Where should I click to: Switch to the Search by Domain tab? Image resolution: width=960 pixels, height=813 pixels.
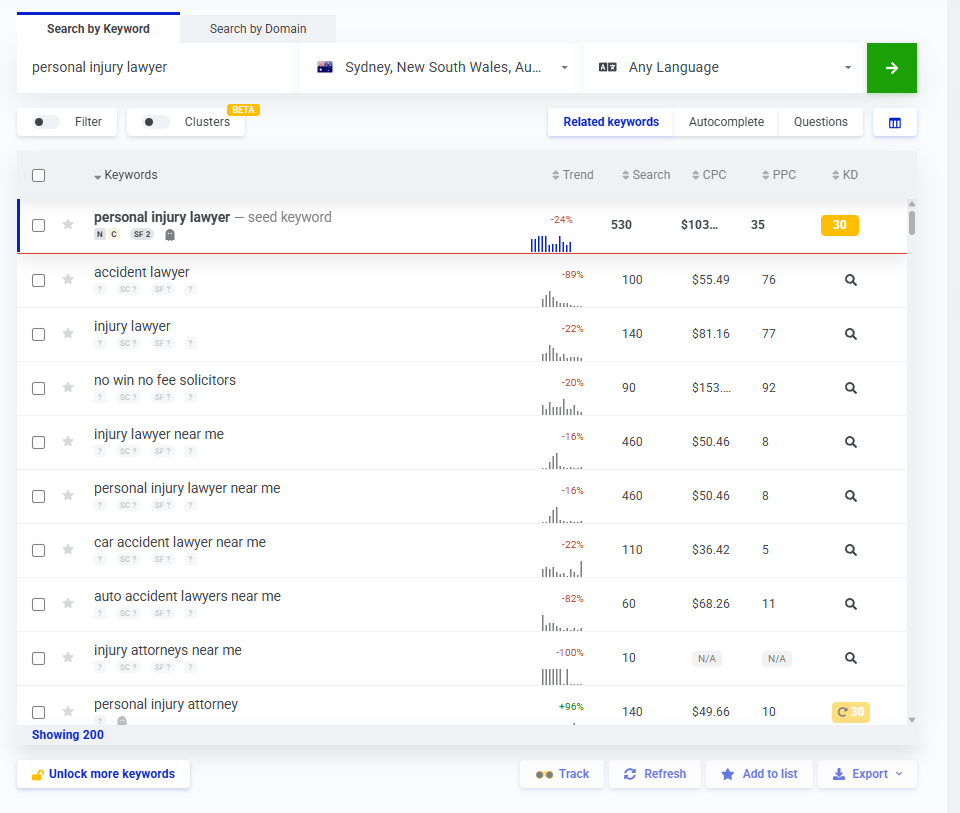[257, 28]
